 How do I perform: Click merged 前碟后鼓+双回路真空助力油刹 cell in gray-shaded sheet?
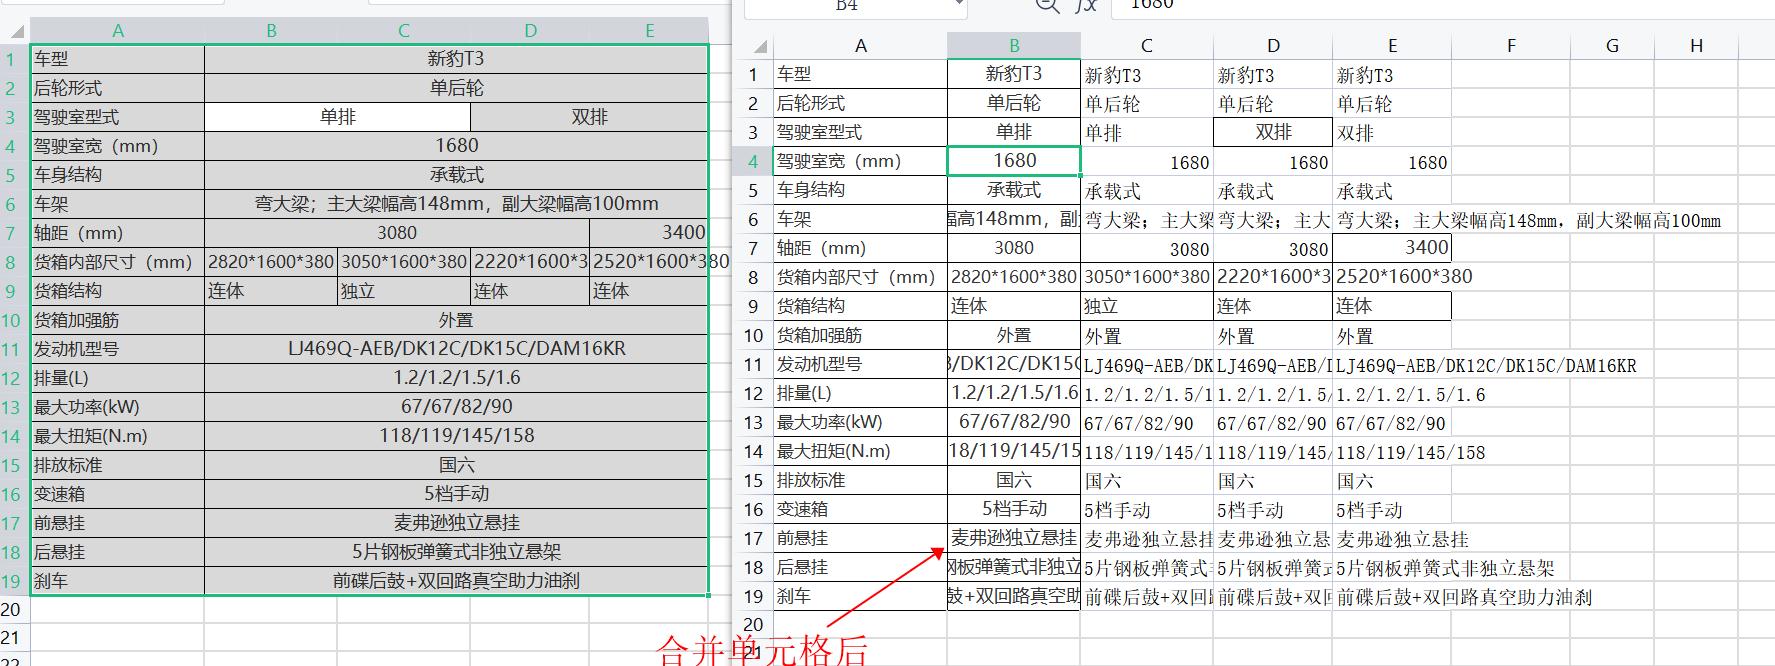click(457, 581)
